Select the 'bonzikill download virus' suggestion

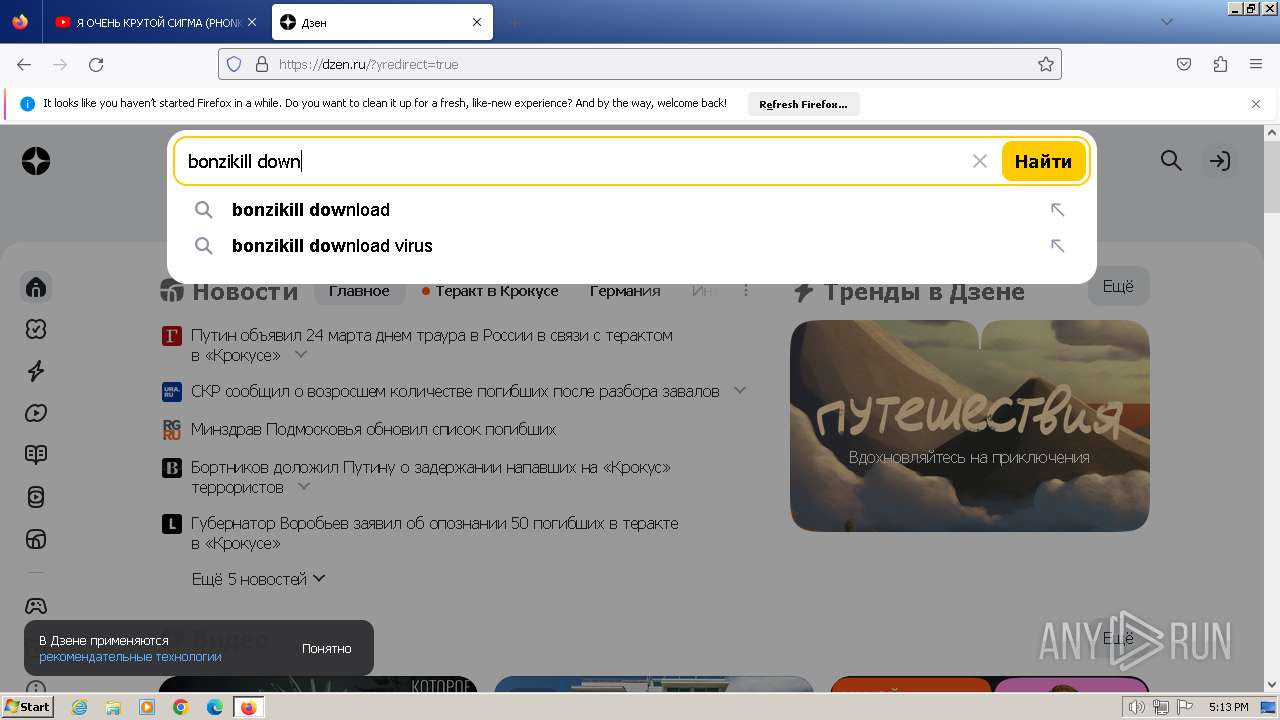coord(632,246)
